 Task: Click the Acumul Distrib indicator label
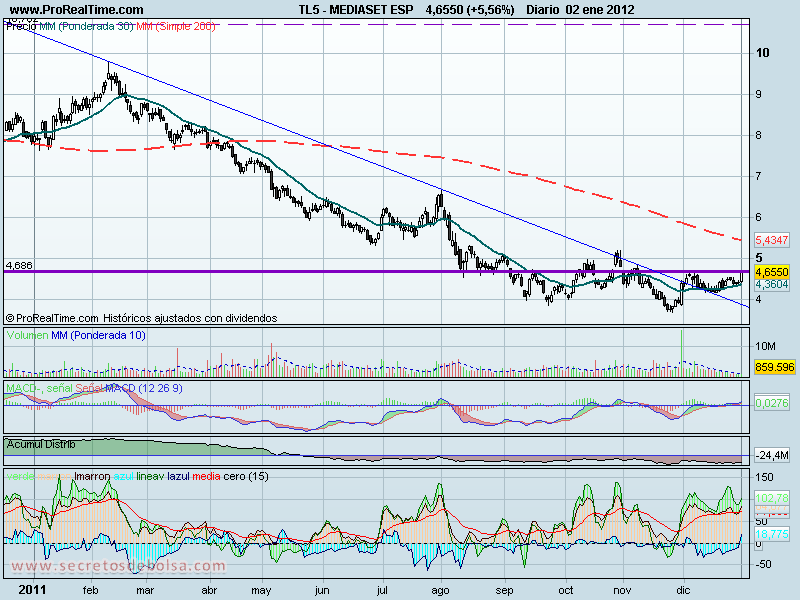click(x=41, y=444)
